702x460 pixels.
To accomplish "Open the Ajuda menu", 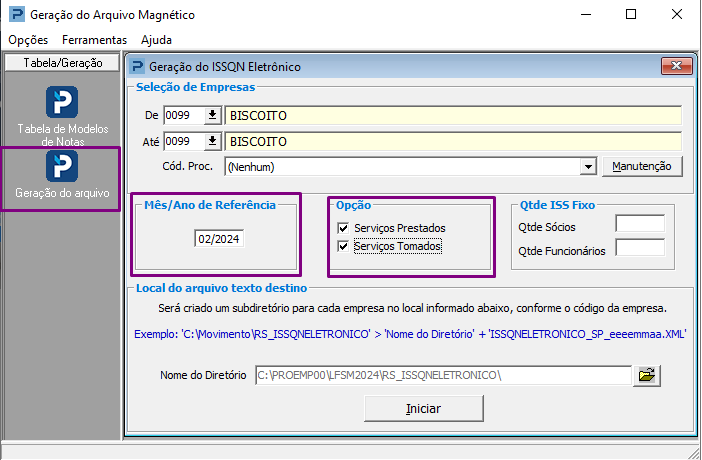I will (x=156, y=40).
